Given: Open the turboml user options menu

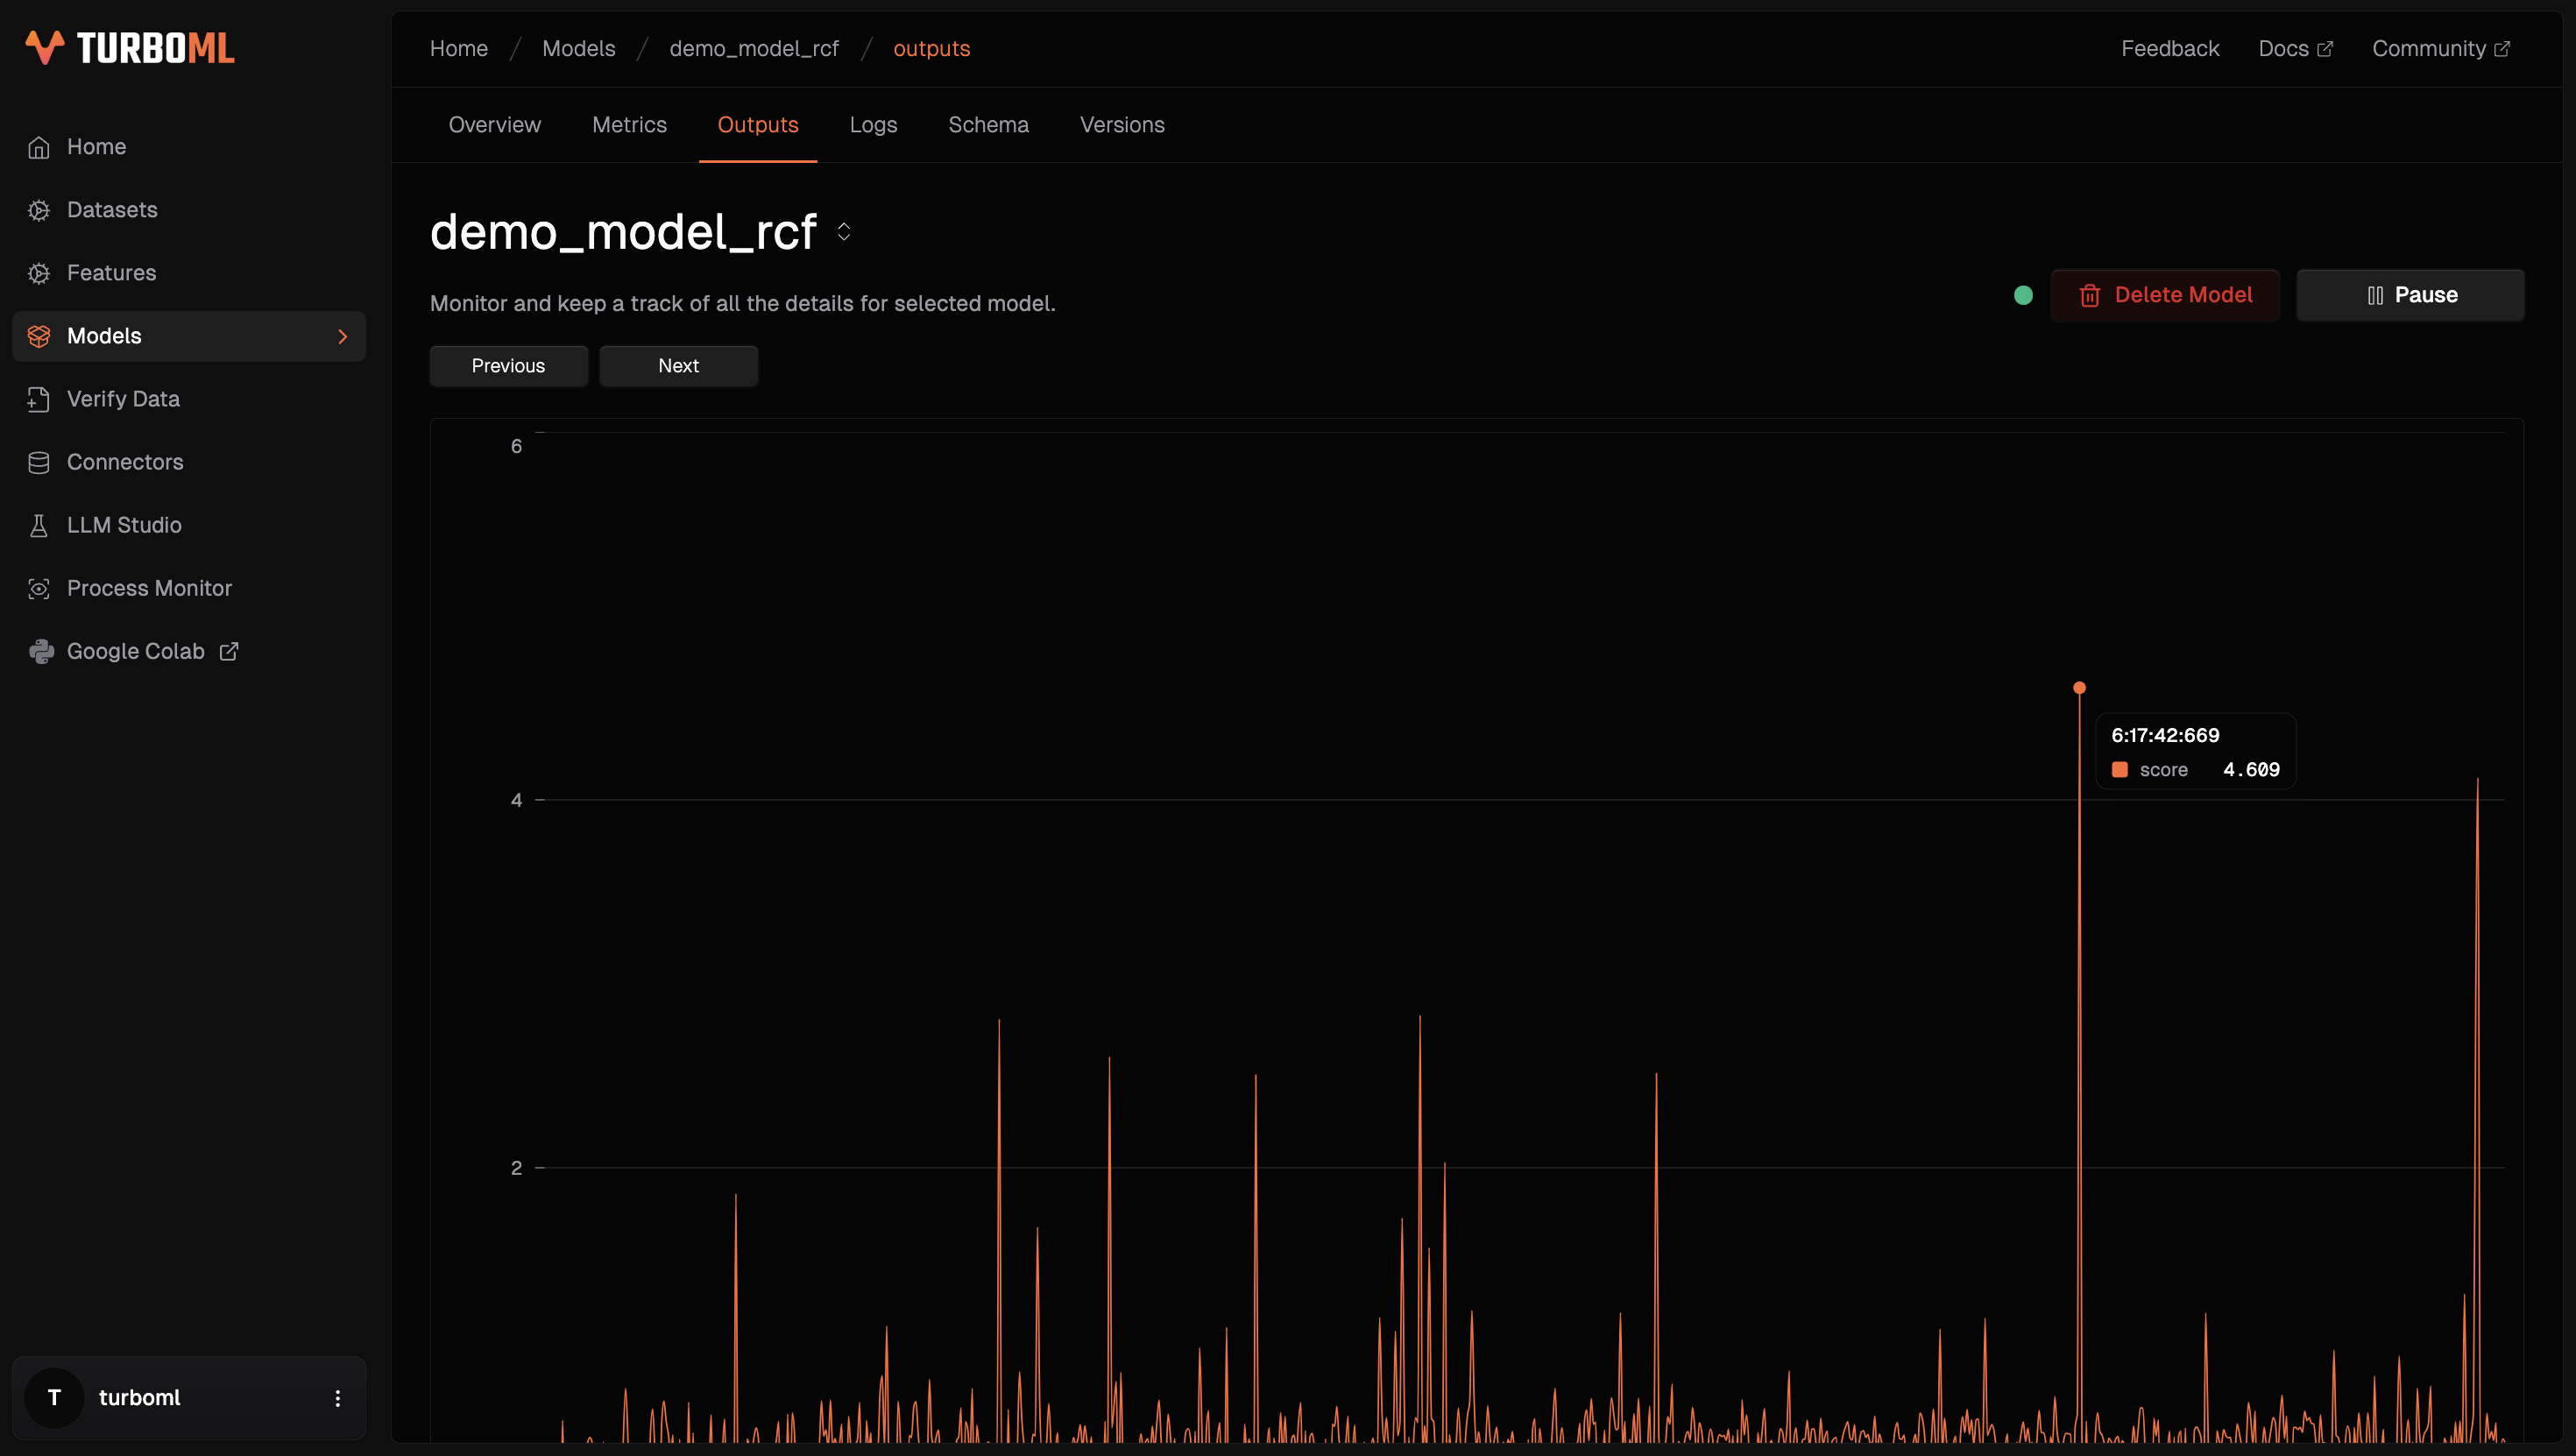Looking at the screenshot, I should click(337, 1398).
